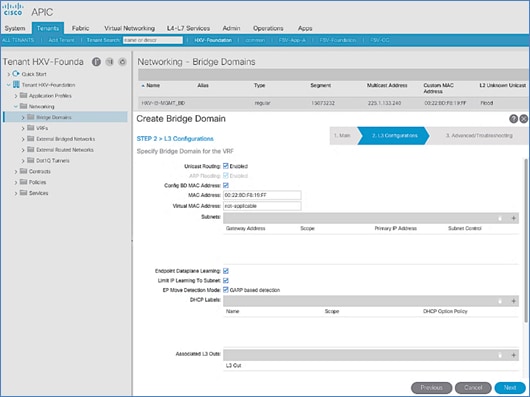Sort by Segment column header
Image resolution: width=530 pixels, height=397 pixels.
321,85
